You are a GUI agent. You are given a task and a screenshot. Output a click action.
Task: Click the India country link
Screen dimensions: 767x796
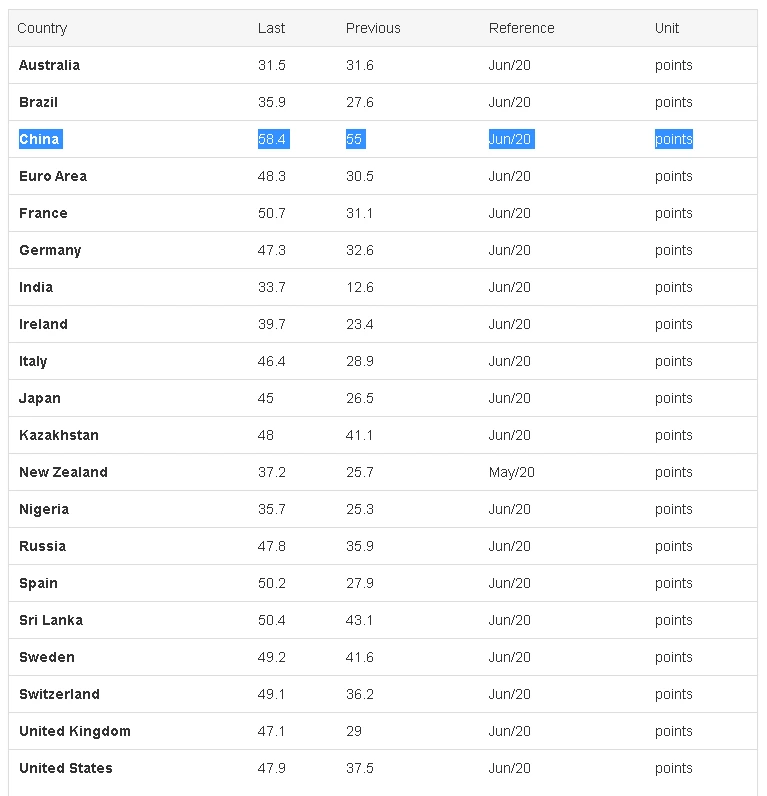36,287
